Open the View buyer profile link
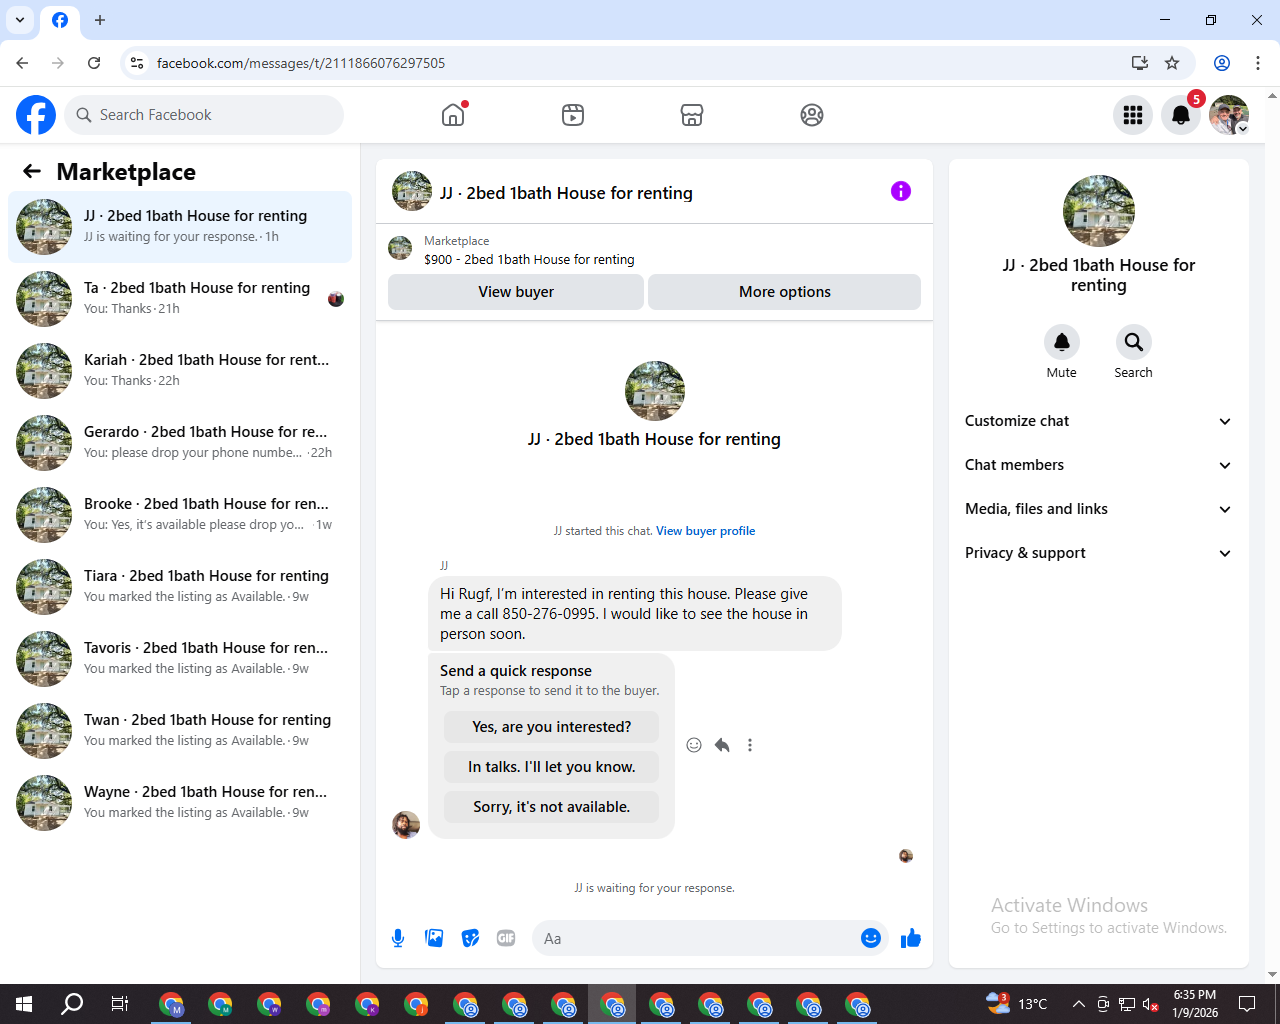This screenshot has height=1024, width=1280. click(x=705, y=531)
